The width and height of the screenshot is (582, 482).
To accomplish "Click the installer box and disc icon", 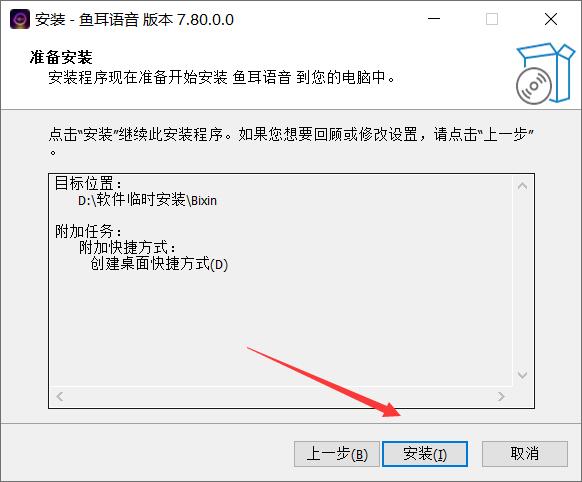I will tap(545, 73).
